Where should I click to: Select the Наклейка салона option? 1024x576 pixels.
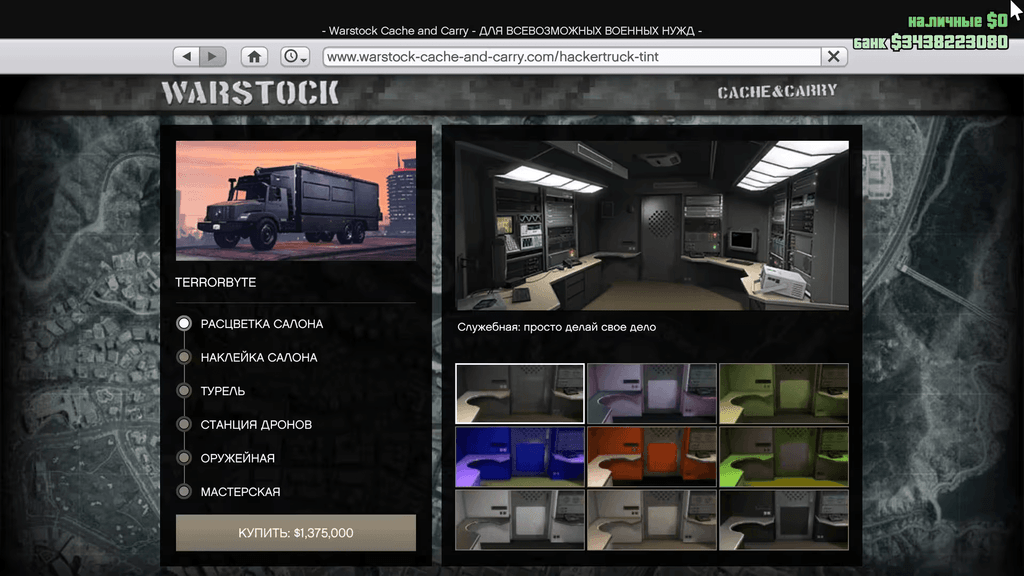(248, 357)
